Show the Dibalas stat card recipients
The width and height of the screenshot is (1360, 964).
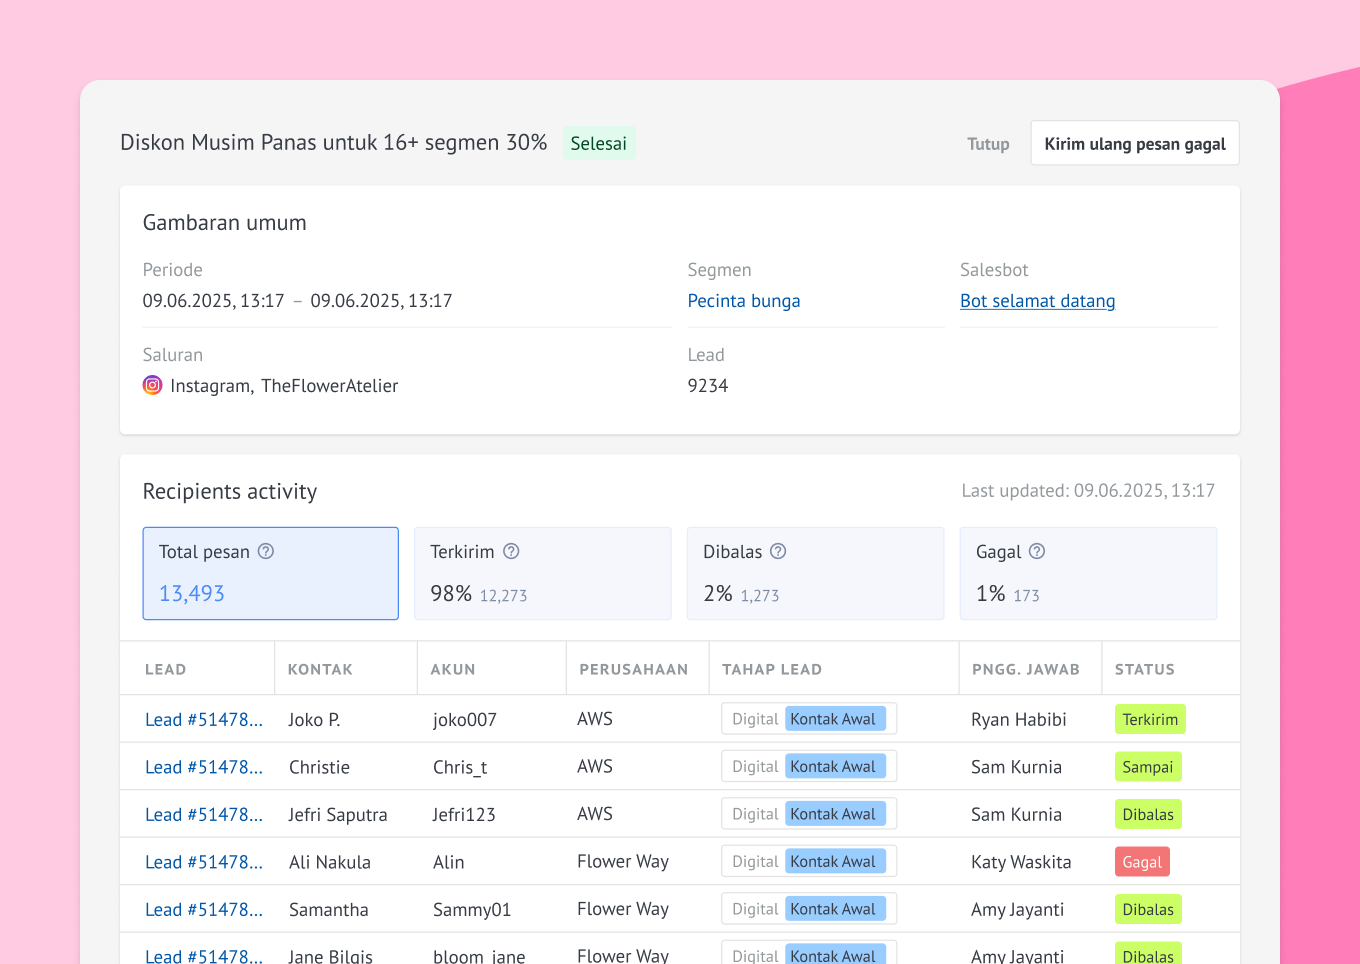815,573
